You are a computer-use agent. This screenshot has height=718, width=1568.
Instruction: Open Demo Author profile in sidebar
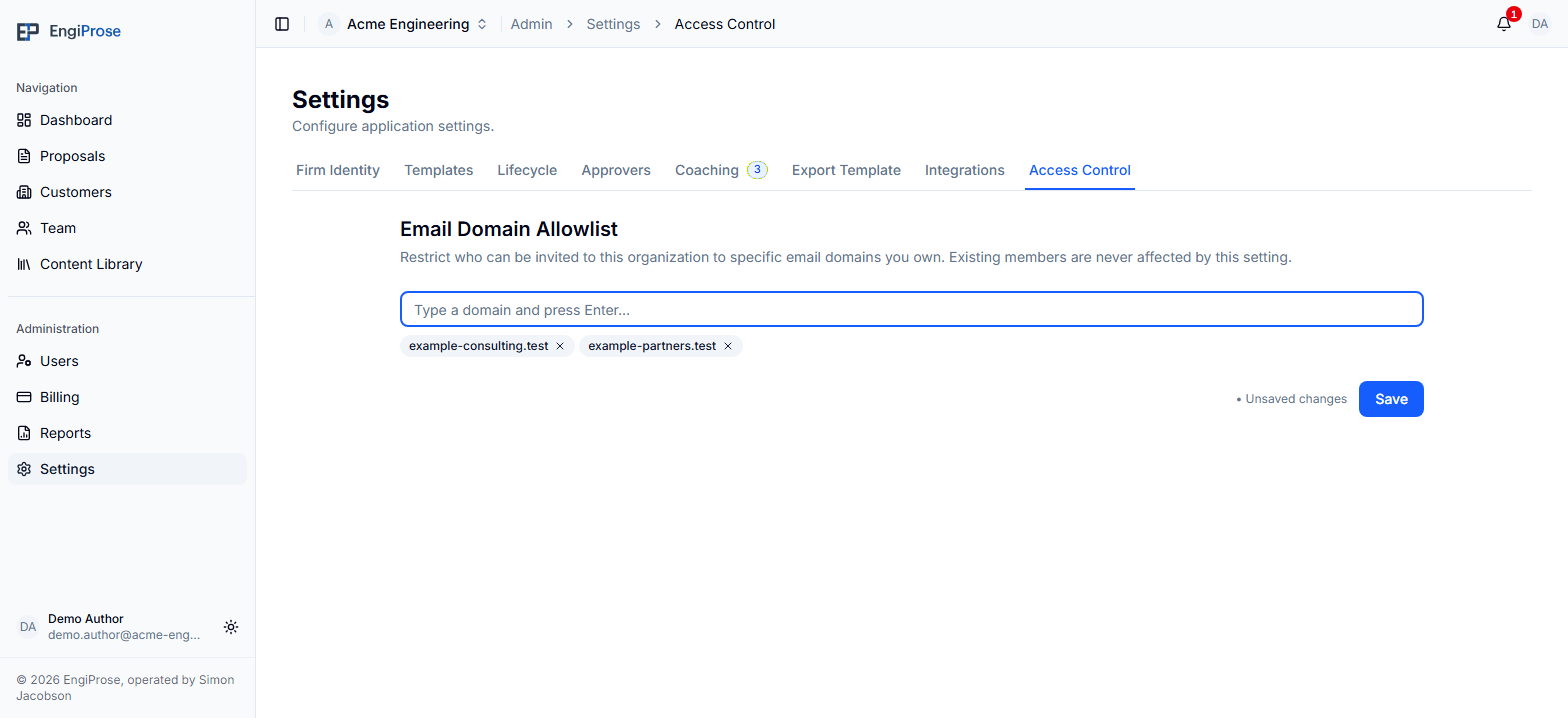pyautogui.click(x=110, y=627)
